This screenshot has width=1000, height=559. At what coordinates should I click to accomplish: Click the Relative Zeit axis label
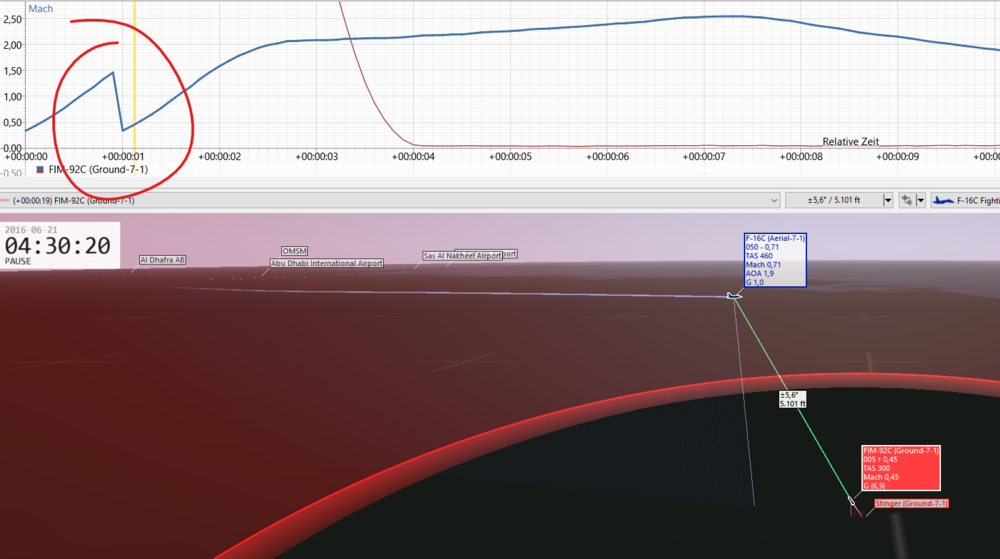[850, 142]
